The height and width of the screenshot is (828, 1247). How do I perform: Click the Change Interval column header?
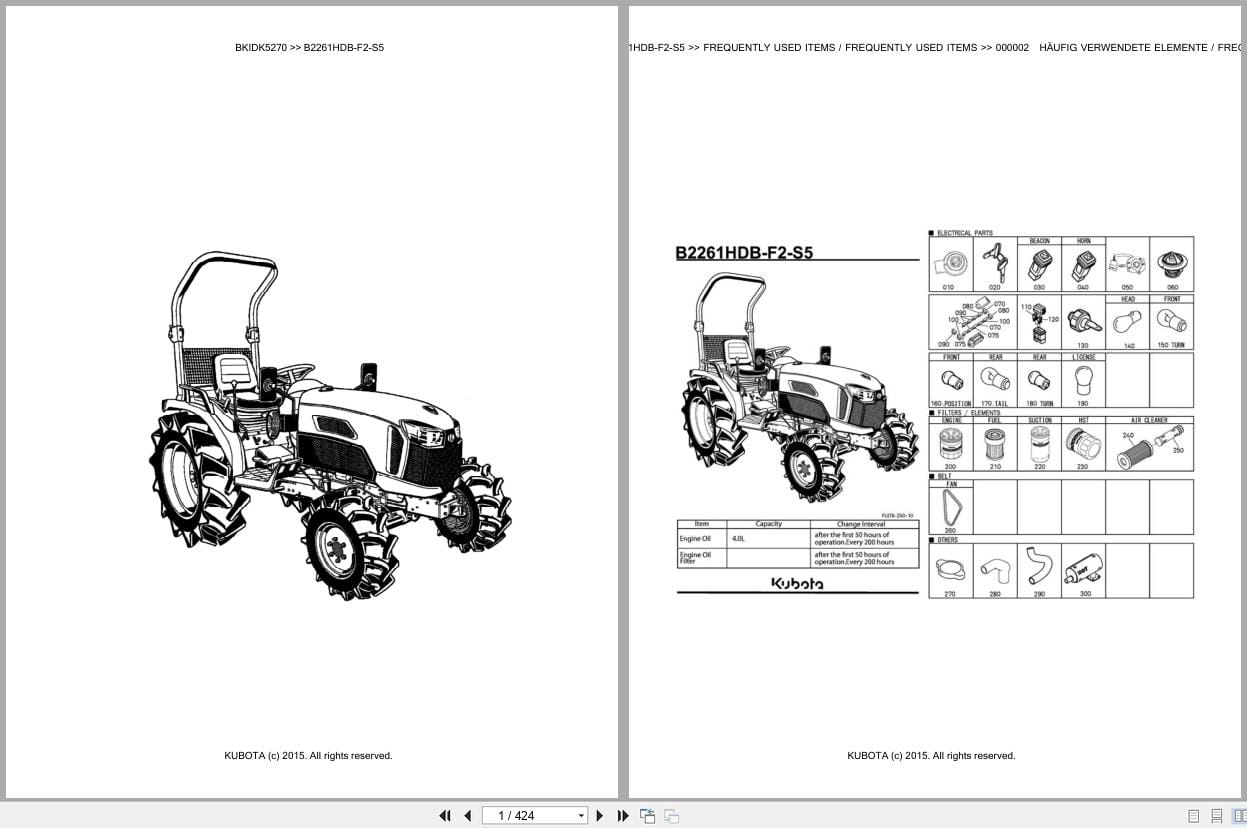862,524
